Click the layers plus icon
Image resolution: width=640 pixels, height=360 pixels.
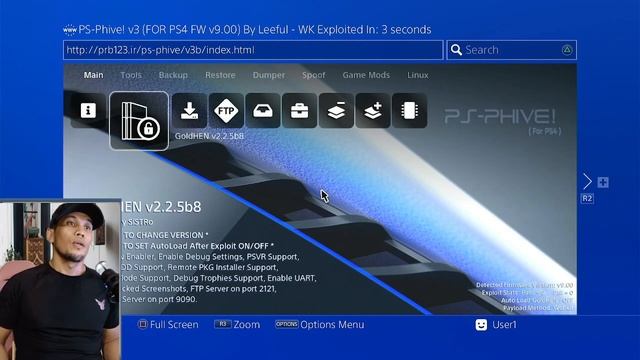[373, 110]
